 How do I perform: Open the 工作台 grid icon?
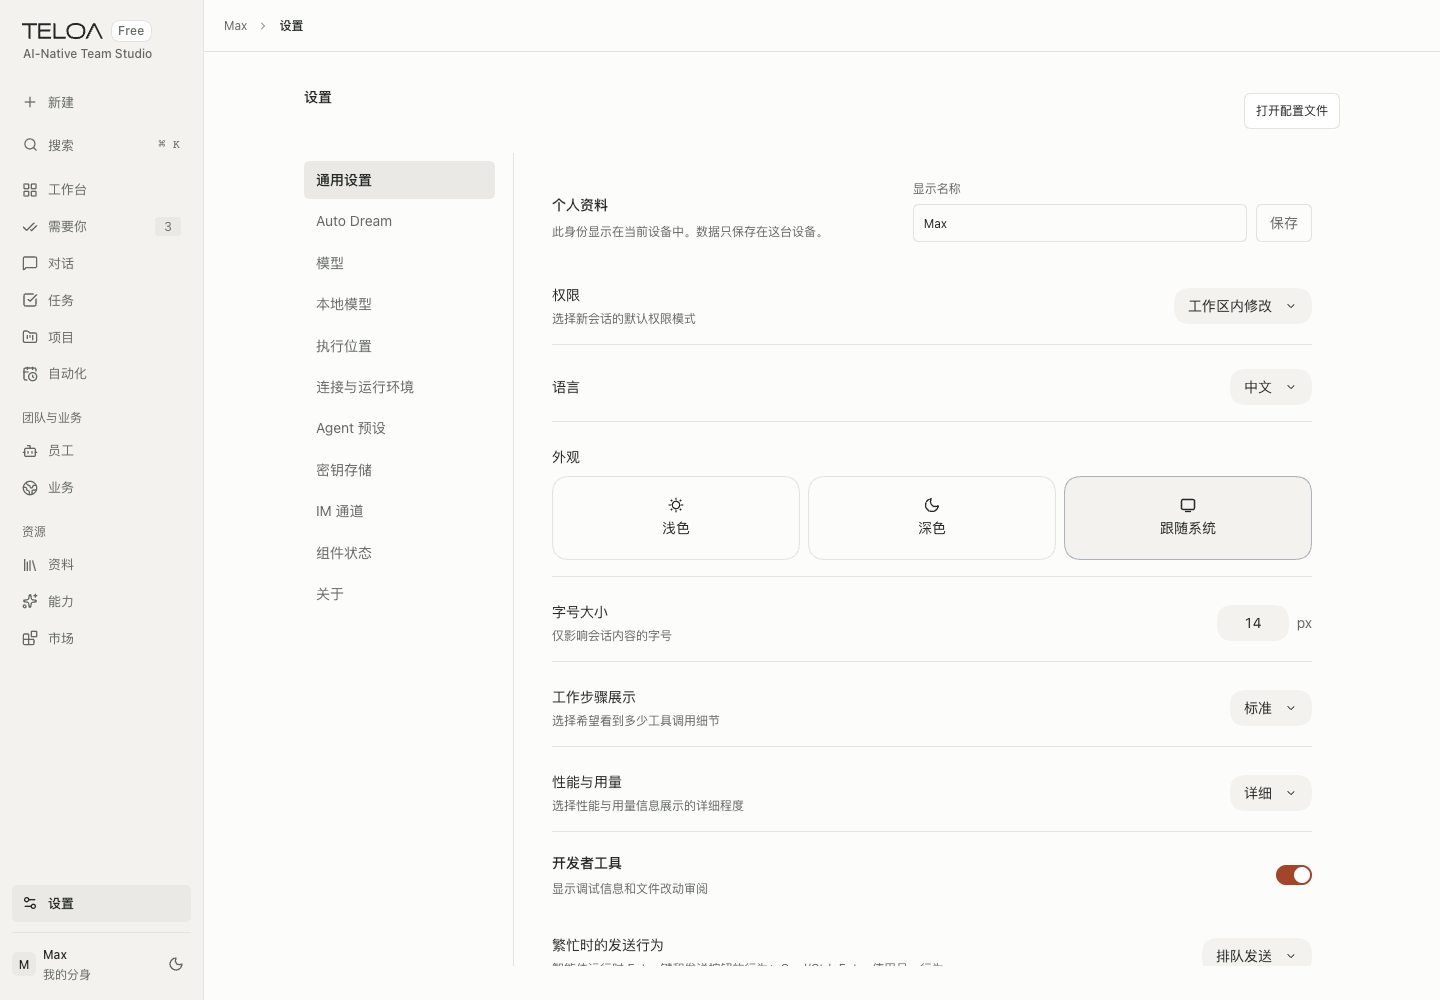30,189
